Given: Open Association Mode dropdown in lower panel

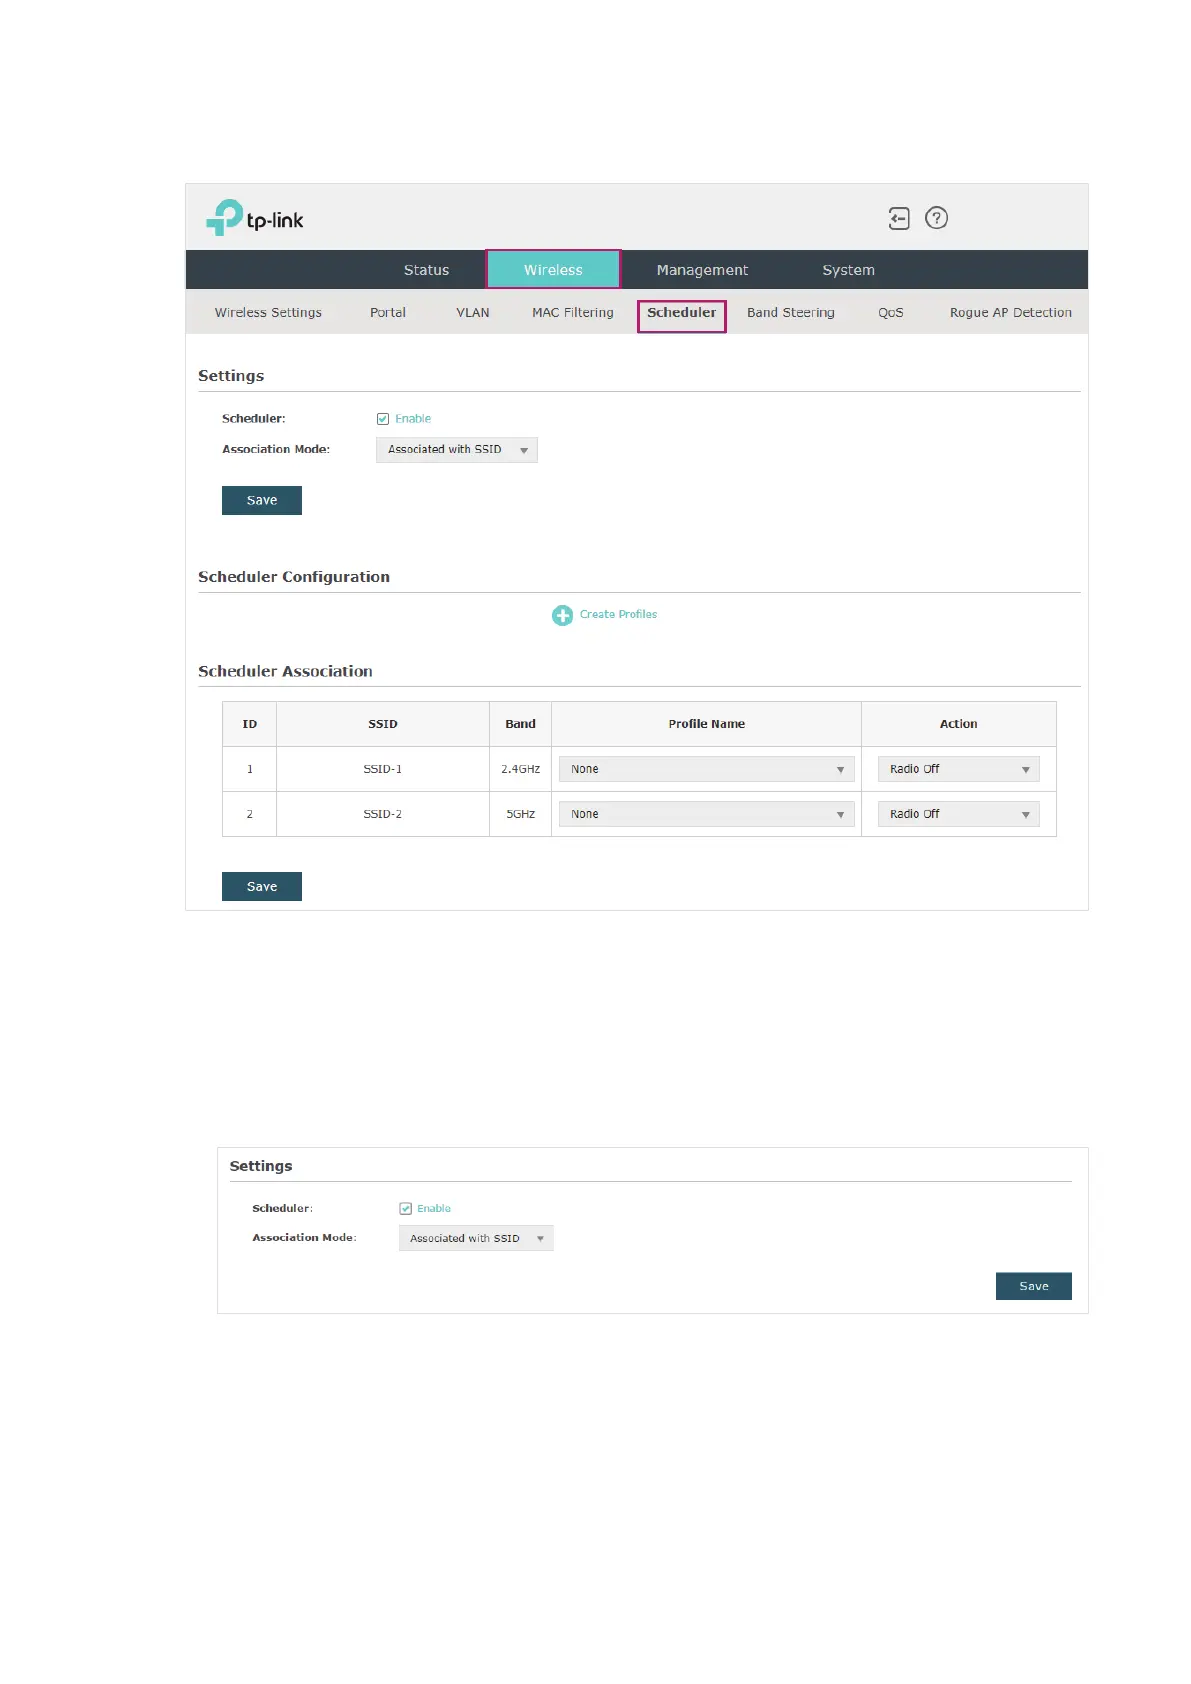Looking at the screenshot, I should [476, 1238].
